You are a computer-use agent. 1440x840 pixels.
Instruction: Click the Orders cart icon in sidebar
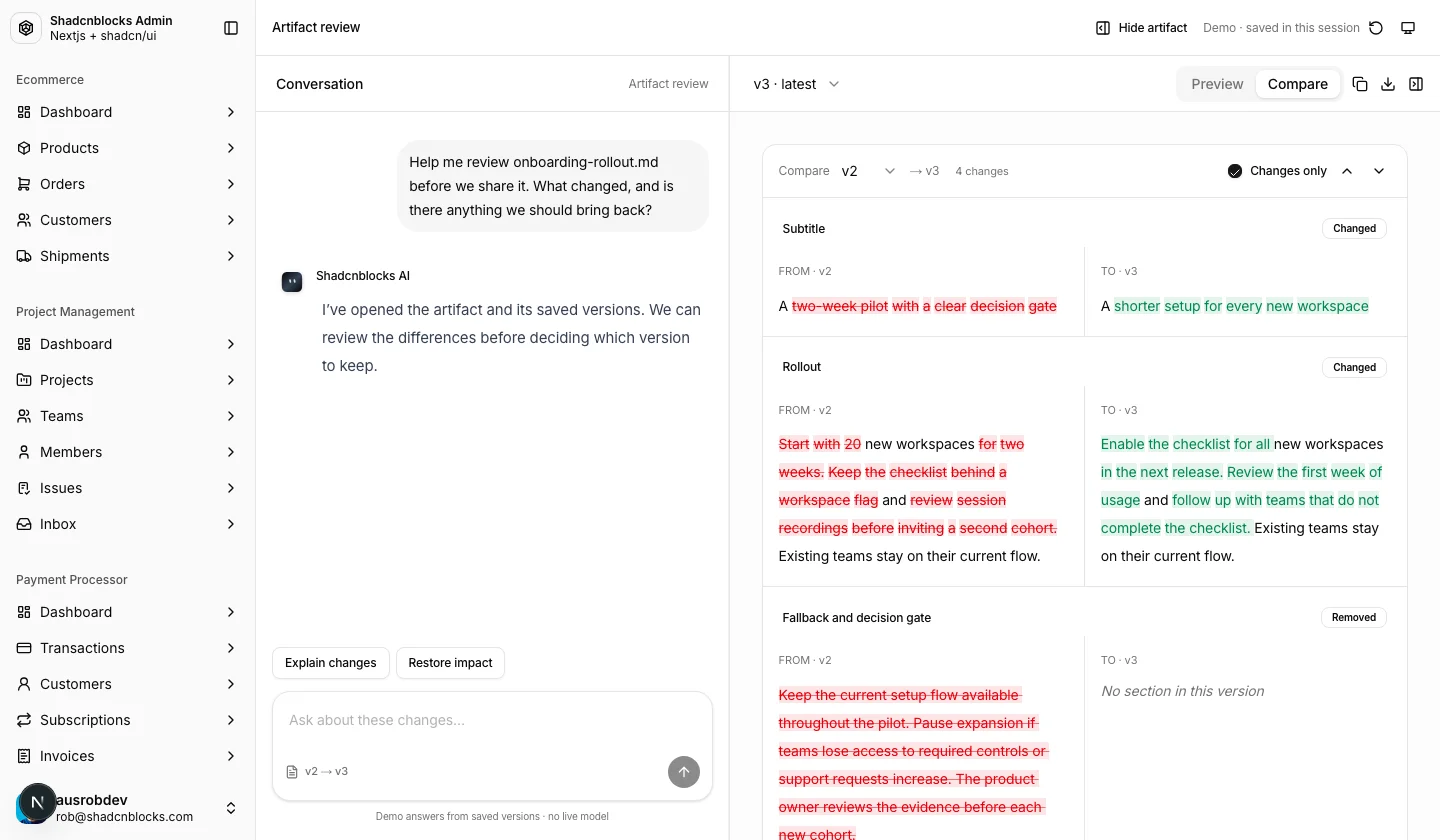click(x=24, y=184)
